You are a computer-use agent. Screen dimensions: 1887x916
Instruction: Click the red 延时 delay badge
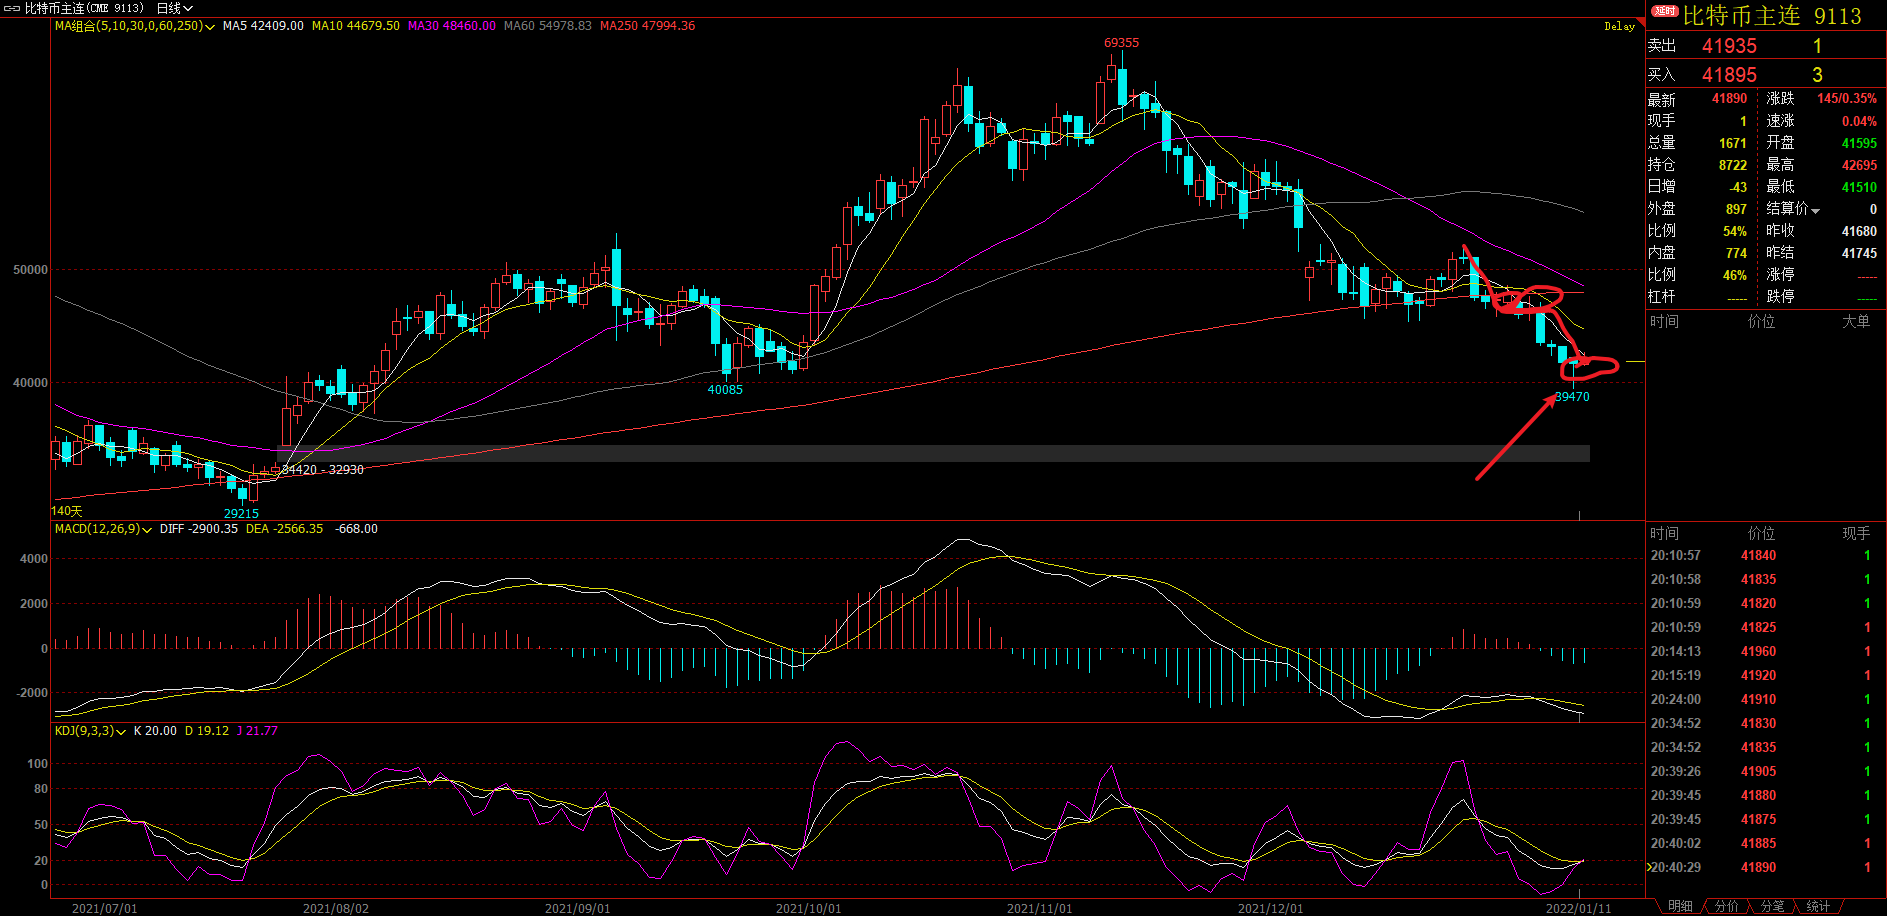click(1664, 12)
